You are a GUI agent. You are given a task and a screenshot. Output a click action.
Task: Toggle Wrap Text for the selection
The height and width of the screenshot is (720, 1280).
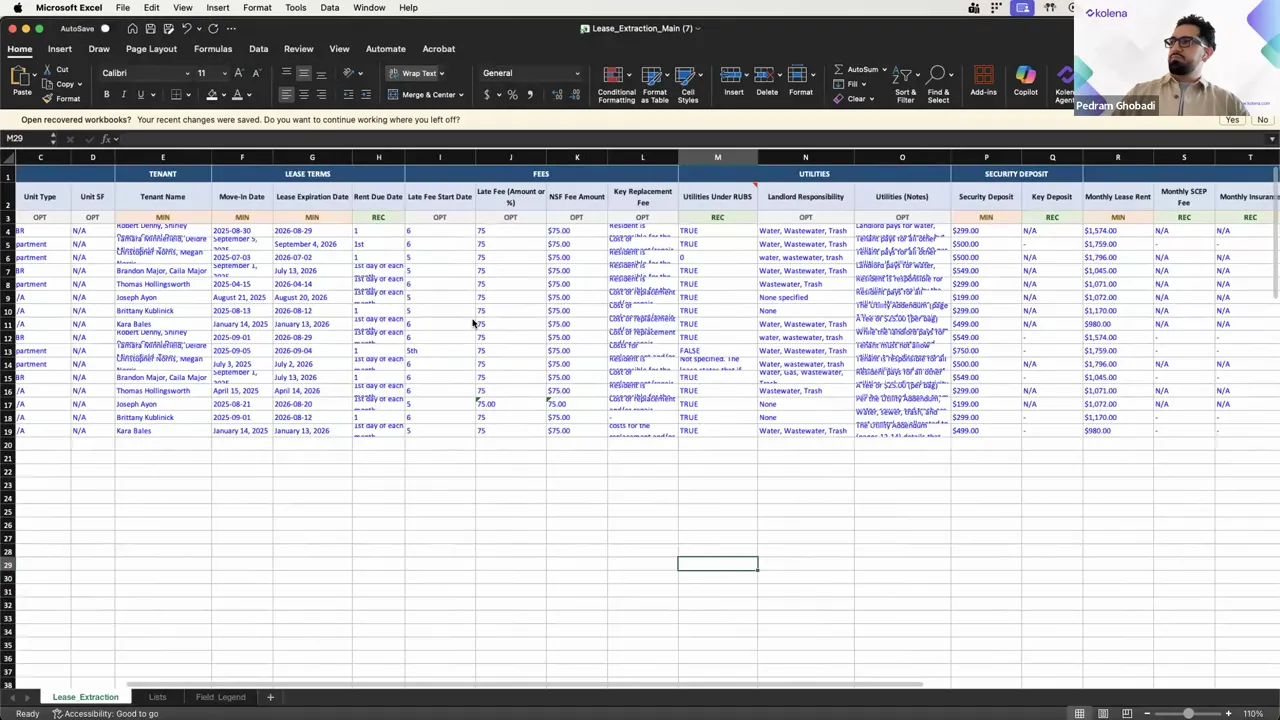(417, 73)
